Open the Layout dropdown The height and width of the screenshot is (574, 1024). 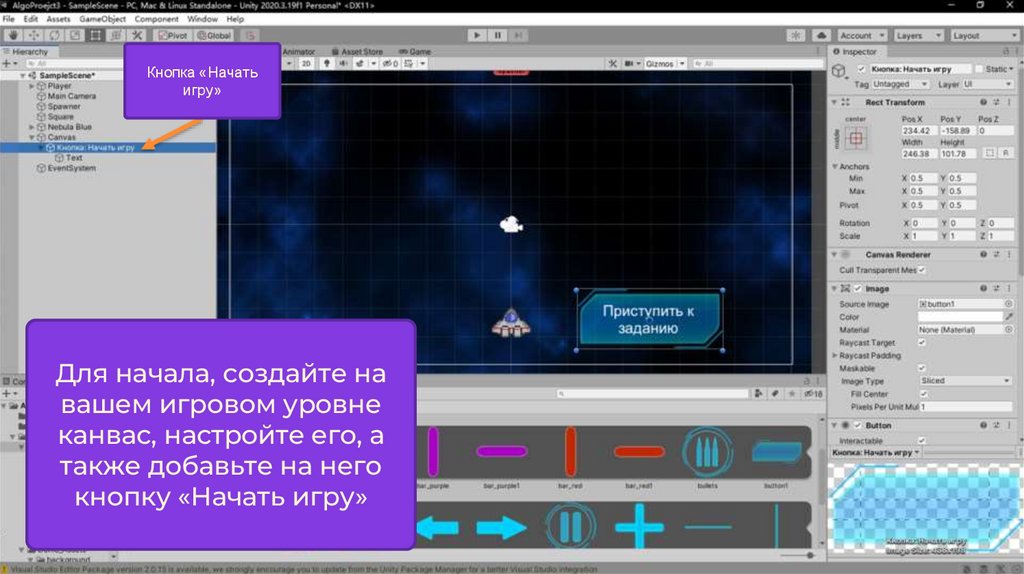pyautogui.click(x=984, y=35)
